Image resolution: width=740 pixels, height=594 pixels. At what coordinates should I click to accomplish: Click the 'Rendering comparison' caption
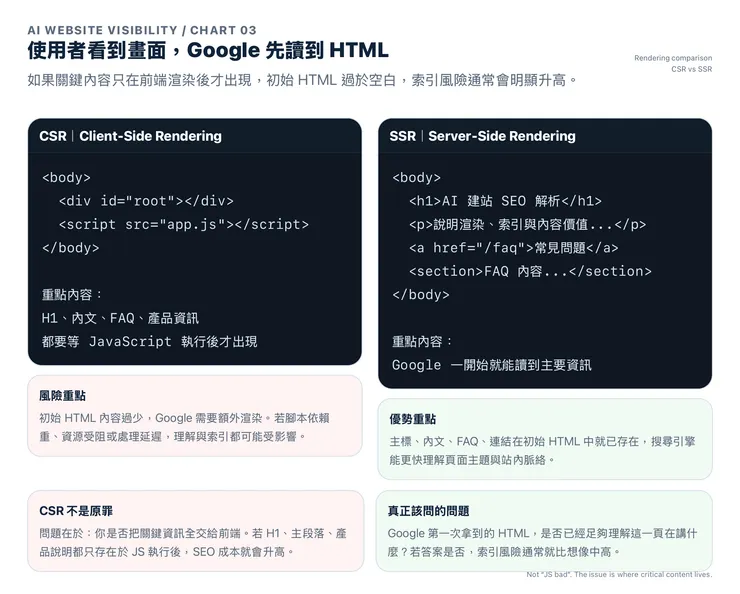673,58
